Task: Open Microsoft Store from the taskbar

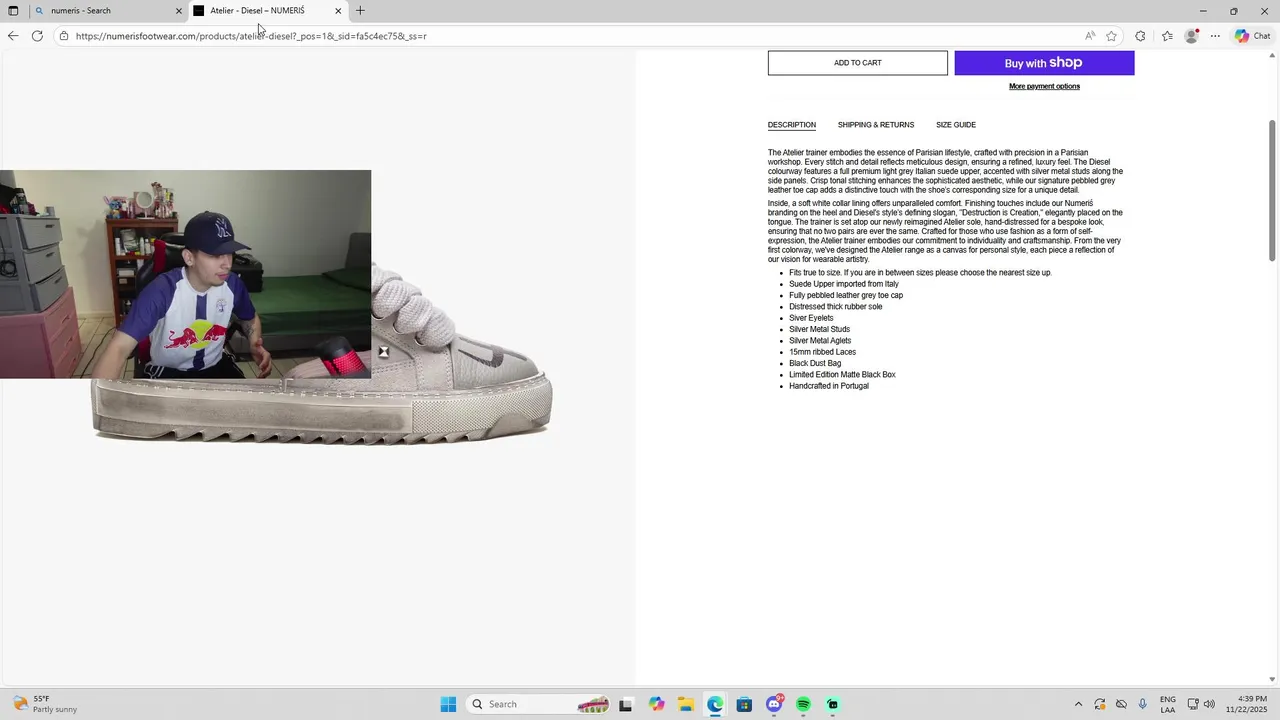Action: coord(744,704)
